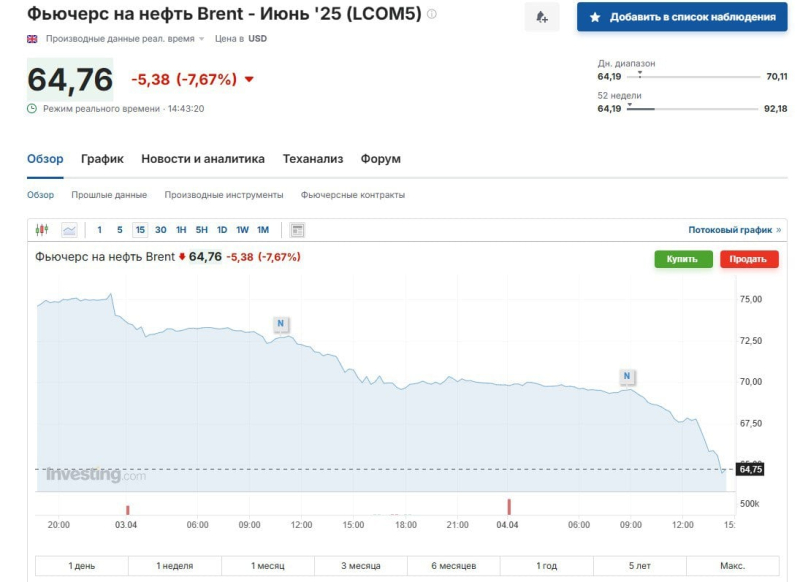The height and width of the screenshot is (582, 800).
Task: Open the first N news marker on chart
Action: 281,323
